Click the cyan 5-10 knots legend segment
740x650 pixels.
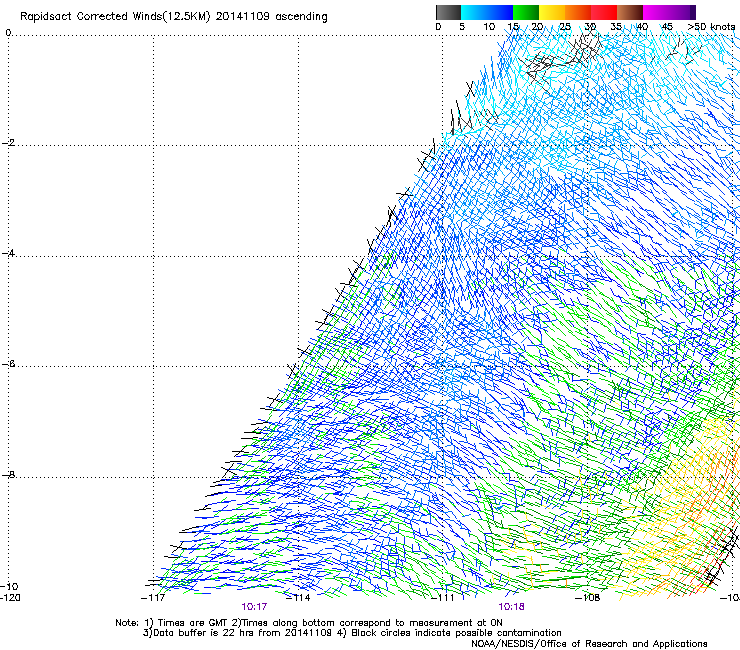474,12
